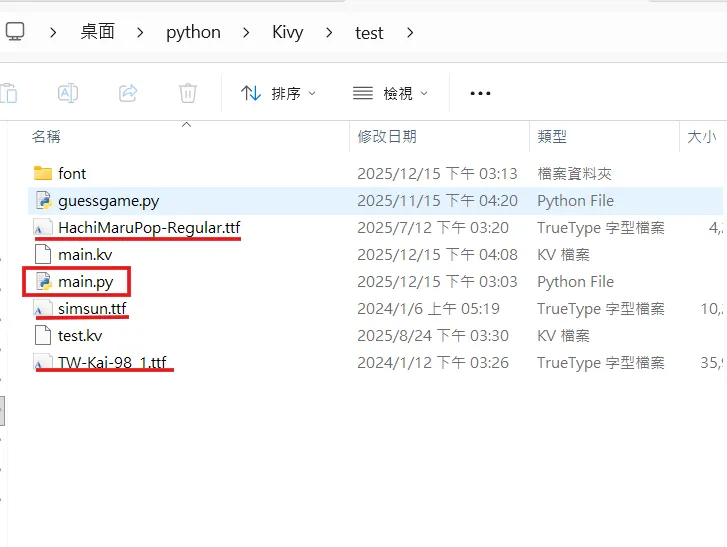Expand the chevron after the monitor icon
727x547 pixels.
coord(53,32)
